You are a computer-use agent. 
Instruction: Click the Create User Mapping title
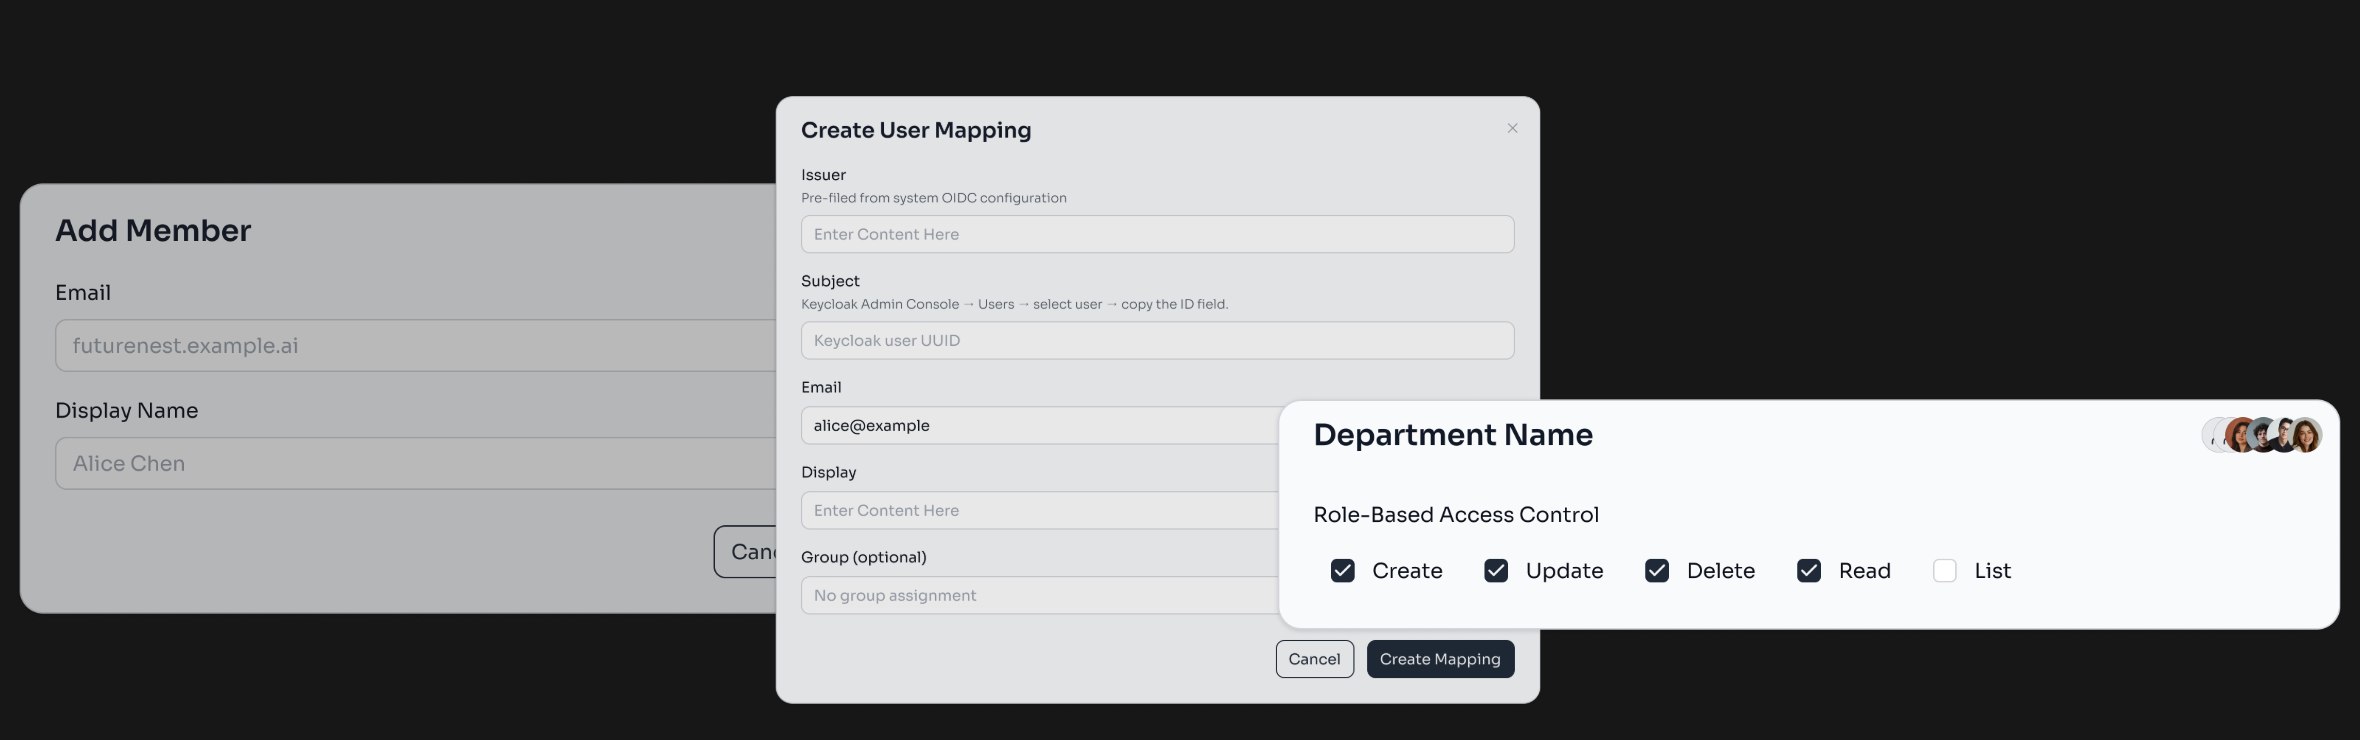click(x=916, y=130)
